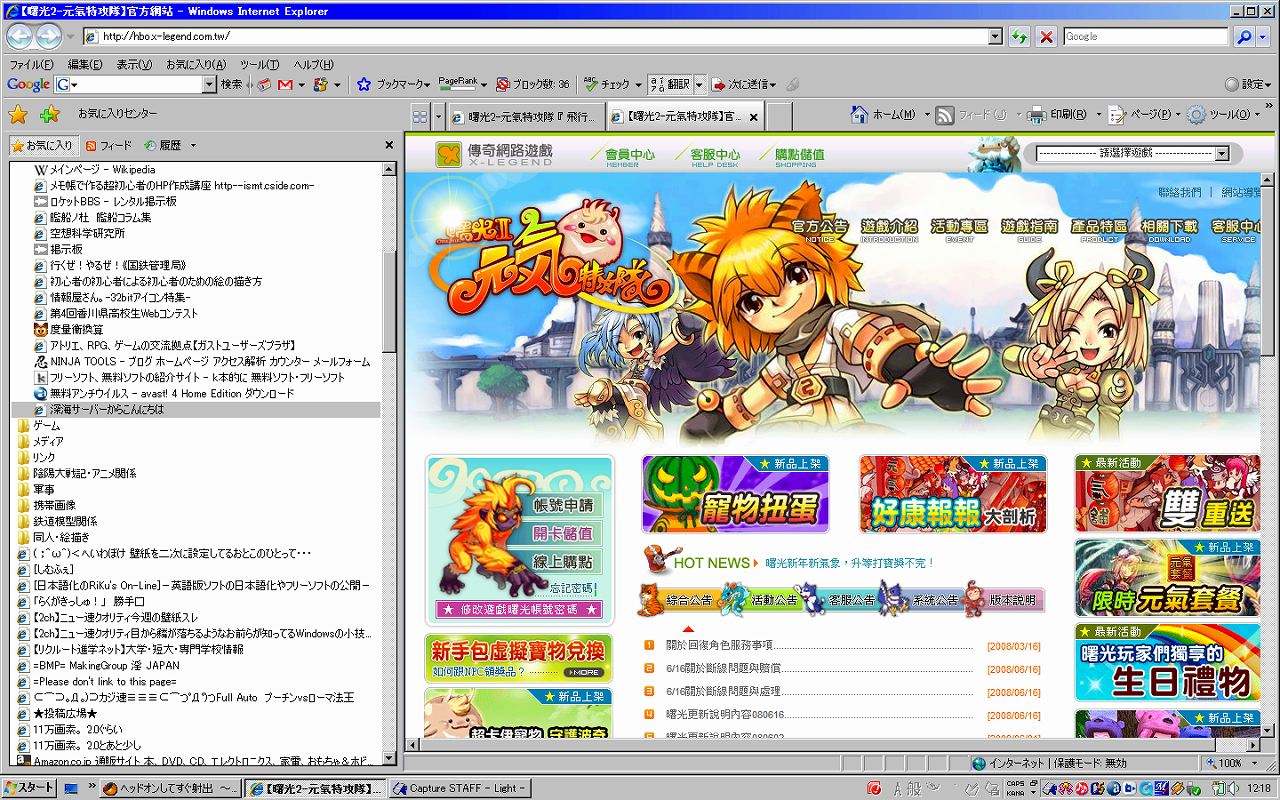Open the 好康報報 大剖析 banner
This screenshot has height=800, width=1280.
pos(953,494)
